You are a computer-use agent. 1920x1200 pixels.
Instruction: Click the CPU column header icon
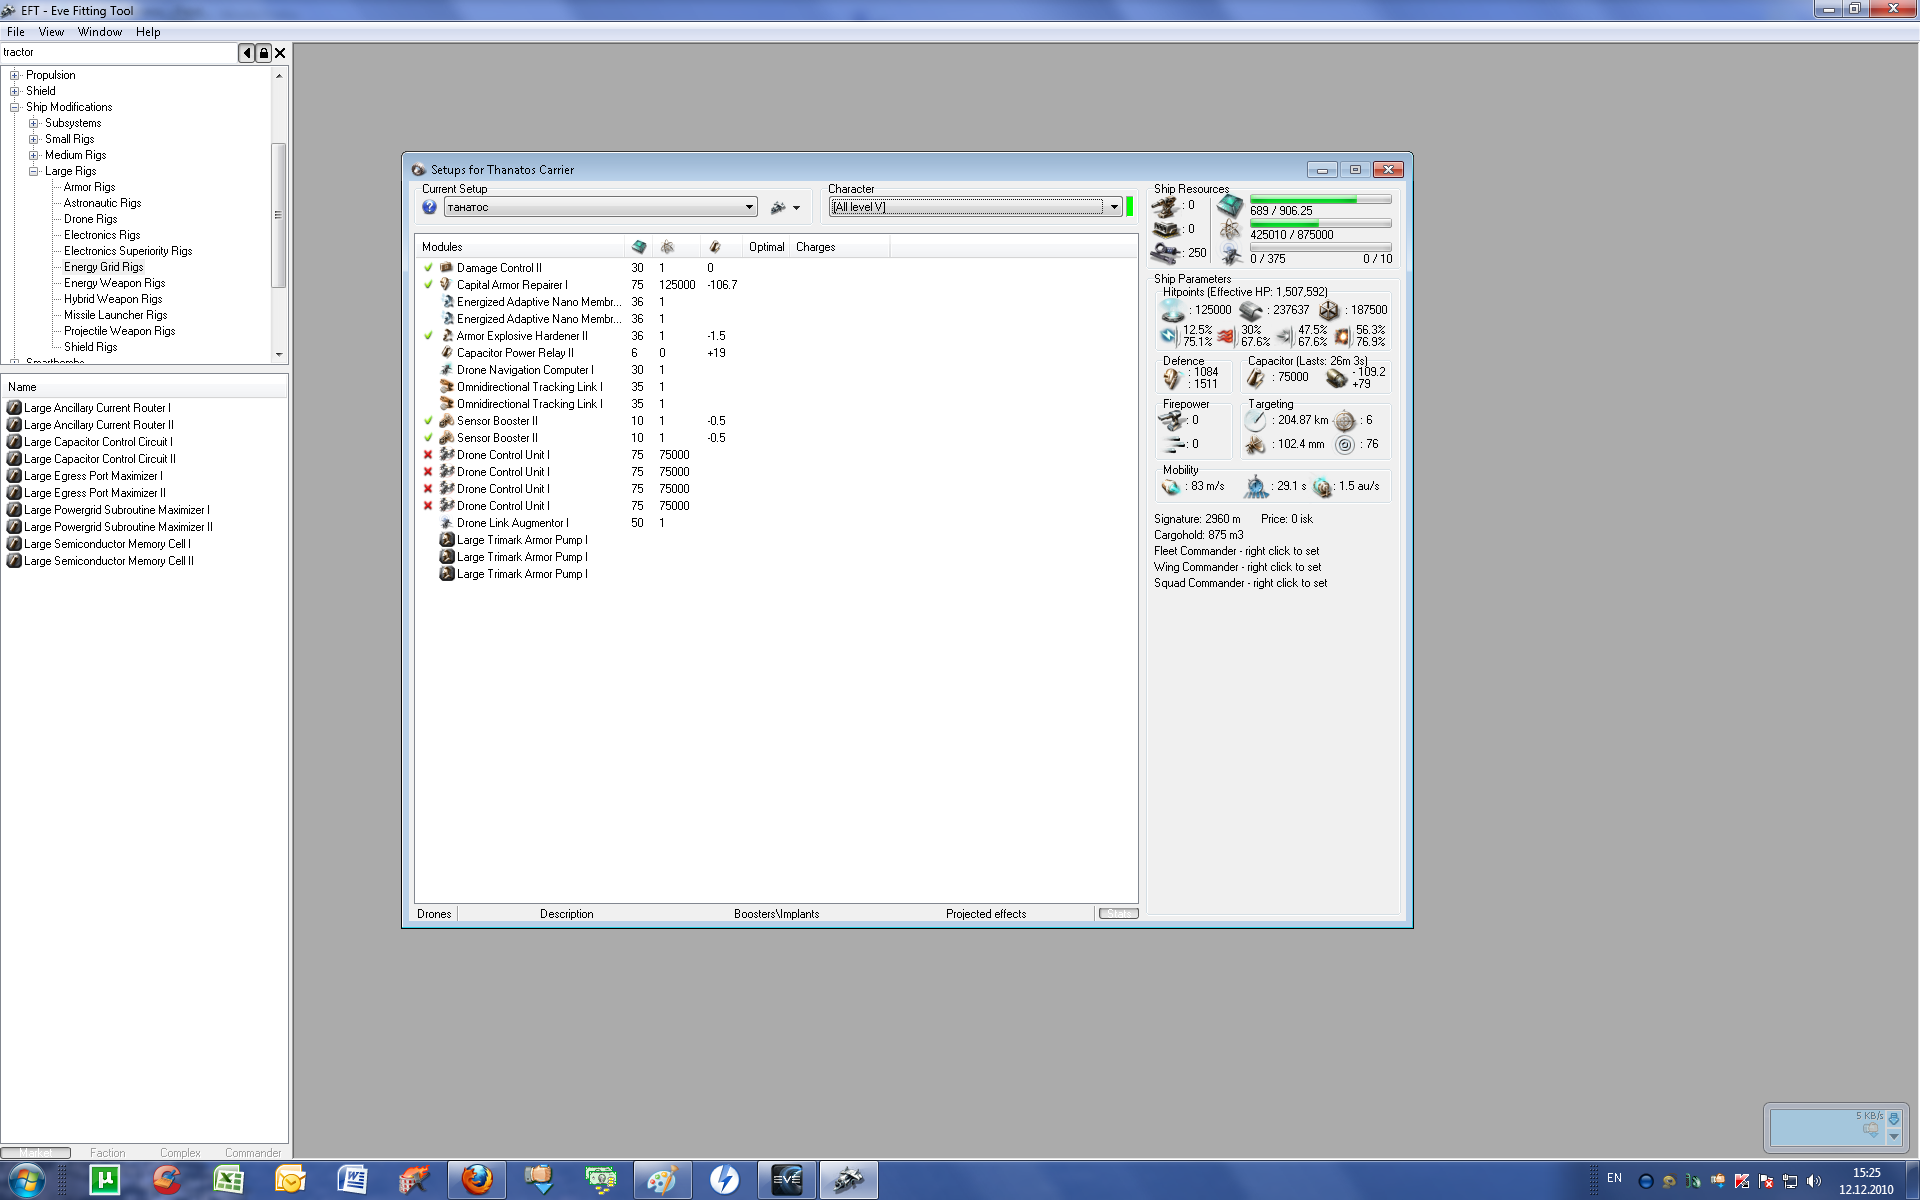[x=639, y=247]
